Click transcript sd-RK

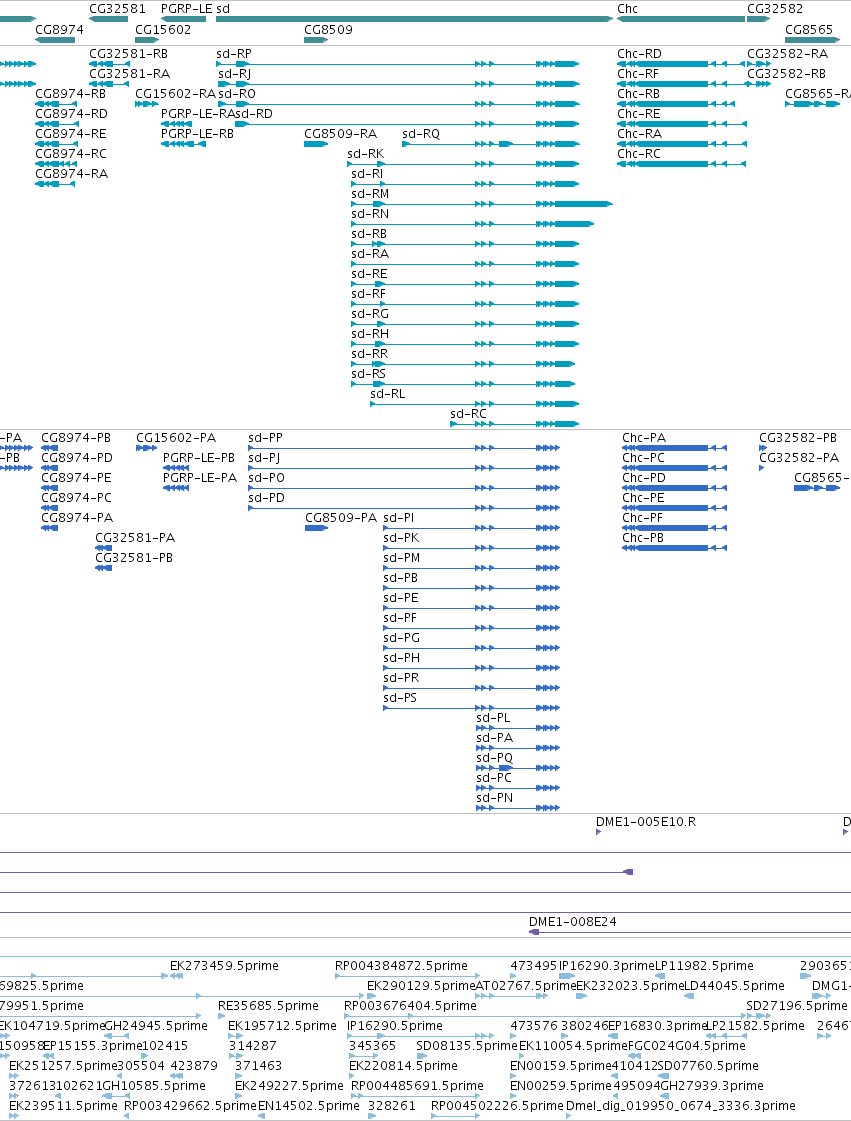coord(463,164)
